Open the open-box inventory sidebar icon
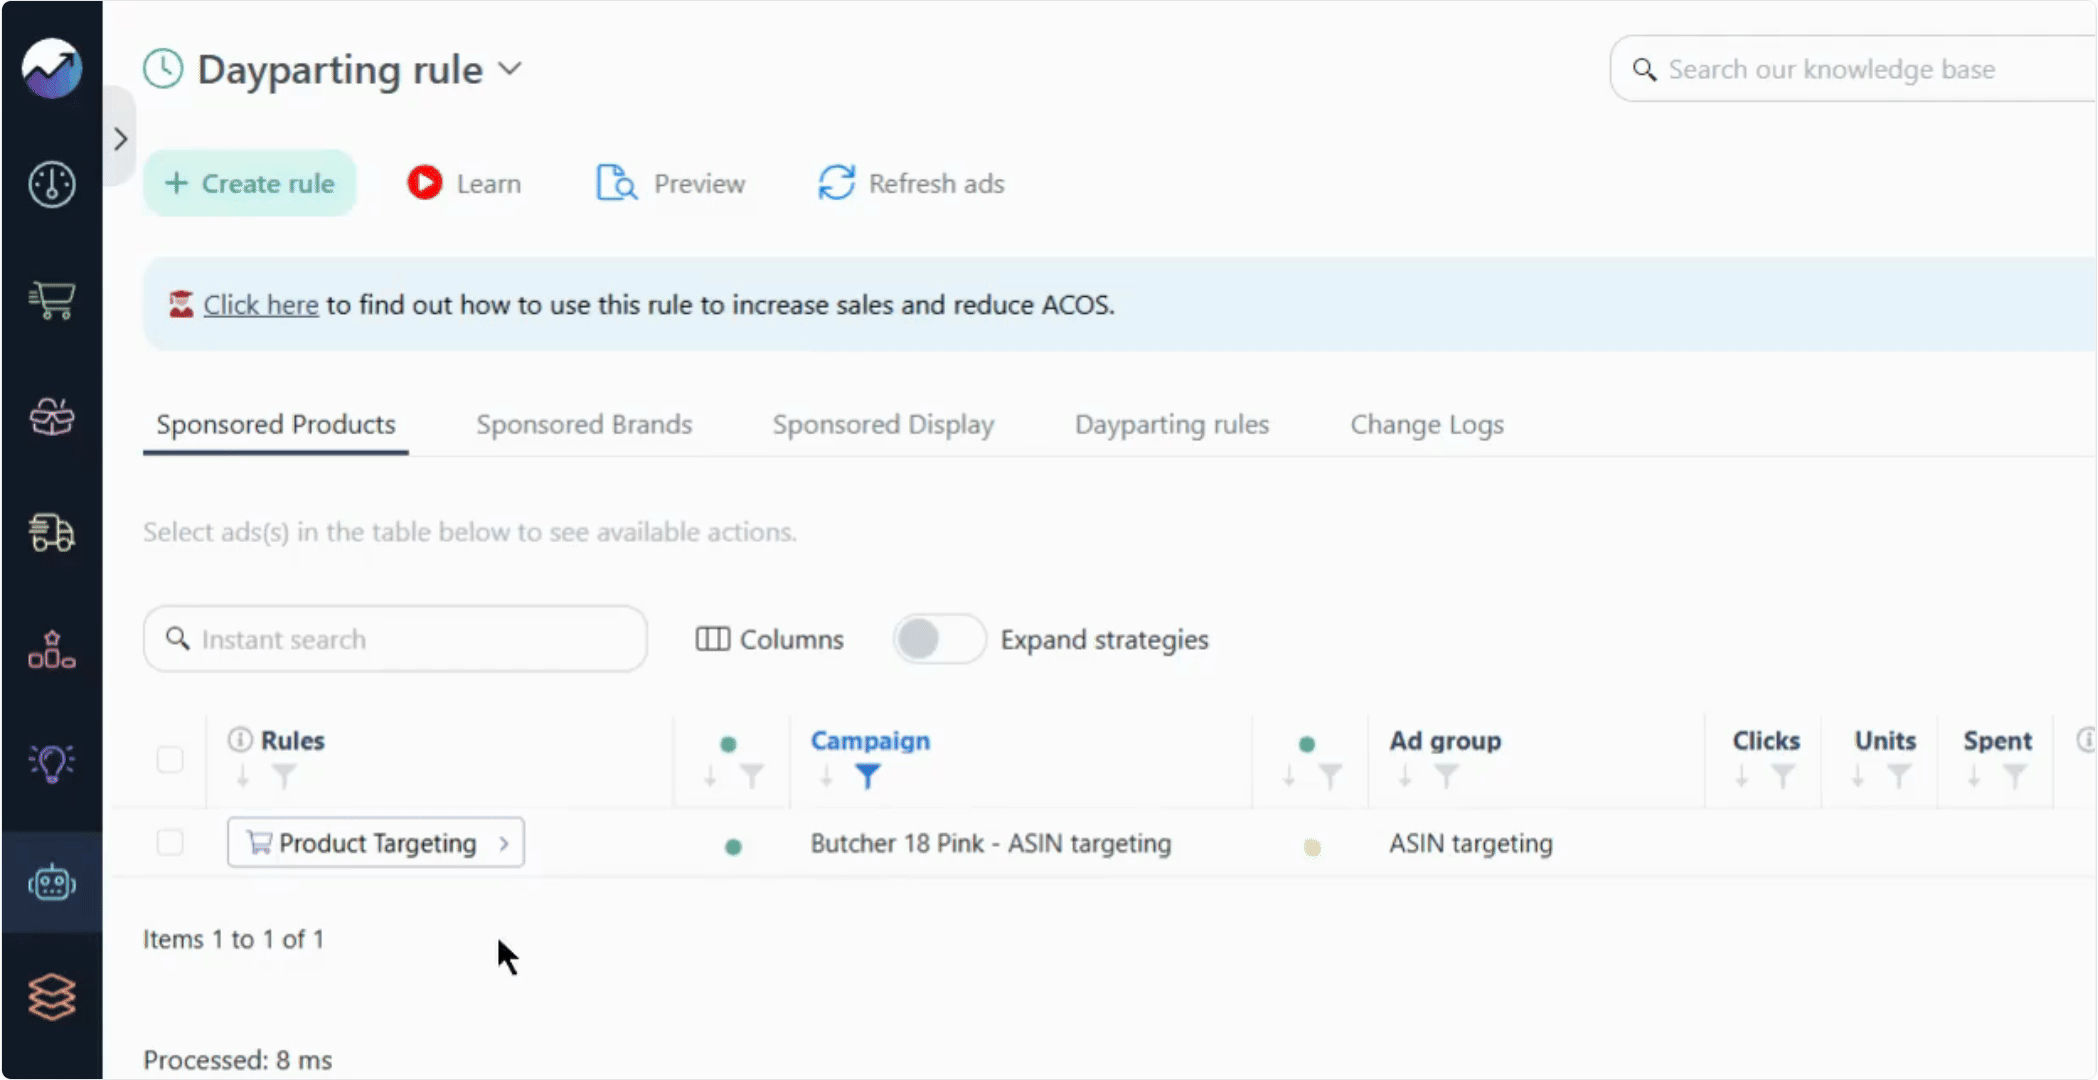The height and width of the screenshot is (1080, 2098). [x=52, y=417]
